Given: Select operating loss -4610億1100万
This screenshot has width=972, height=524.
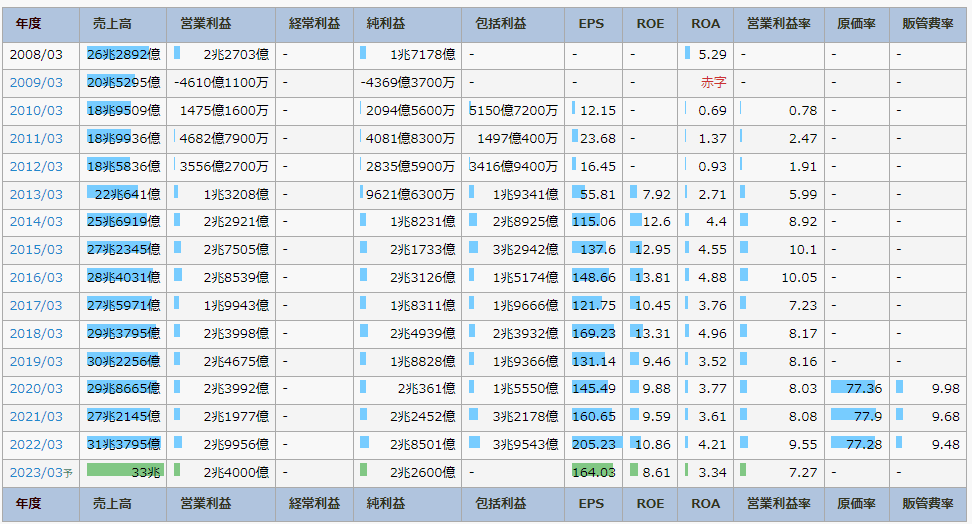Looking at the screenshot, I should coord(221,82).
